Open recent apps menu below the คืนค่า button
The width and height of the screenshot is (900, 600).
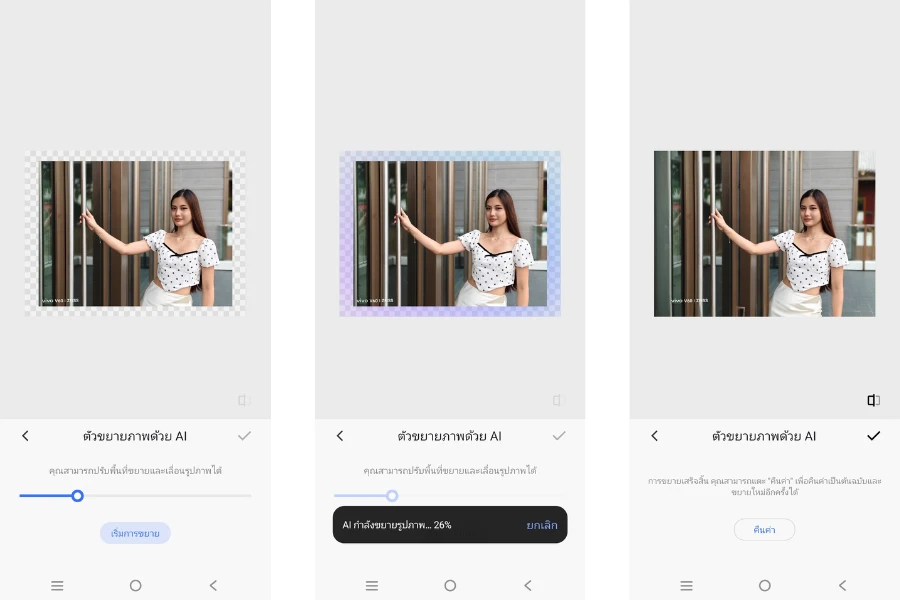(686, 585)
